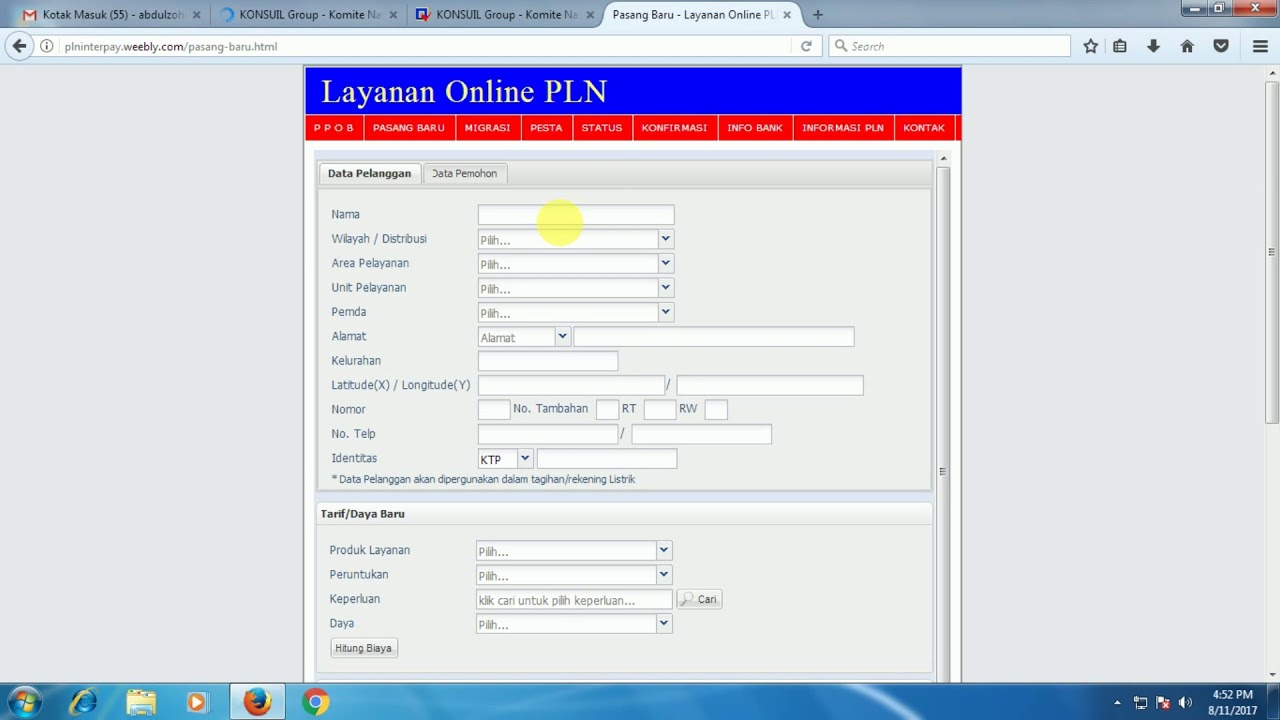Screen dimensions: 1280x720
Task: Open the KONTAK menu item
Action: point(924,128)
